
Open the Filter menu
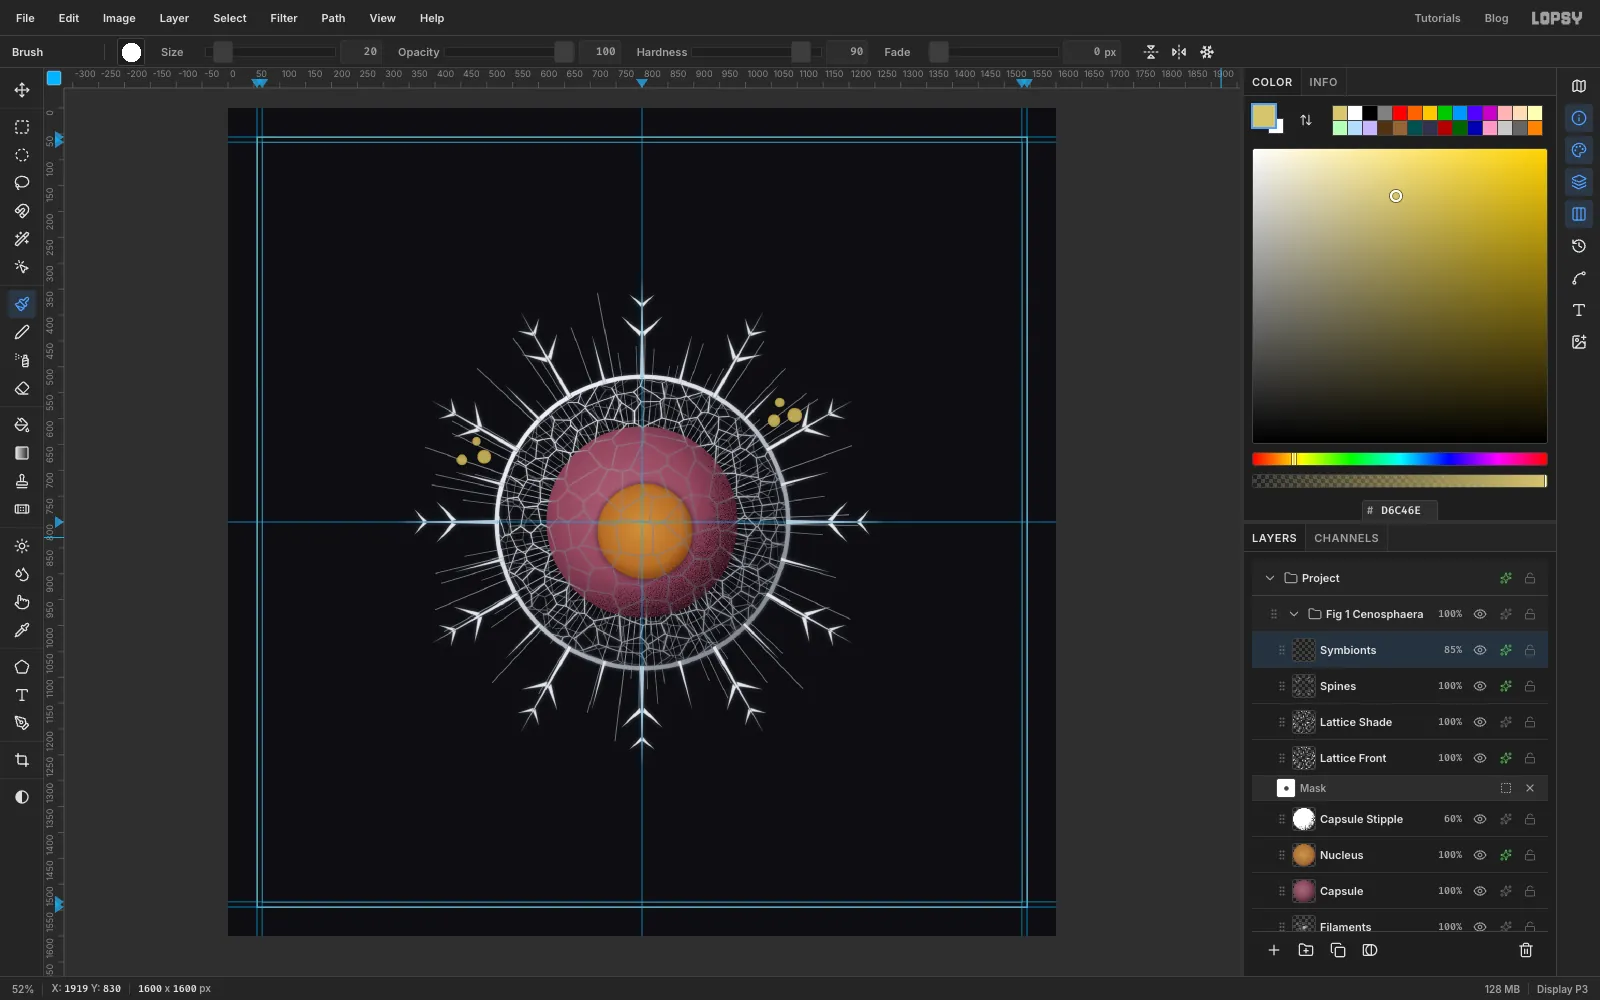click(x=284, y=18)
